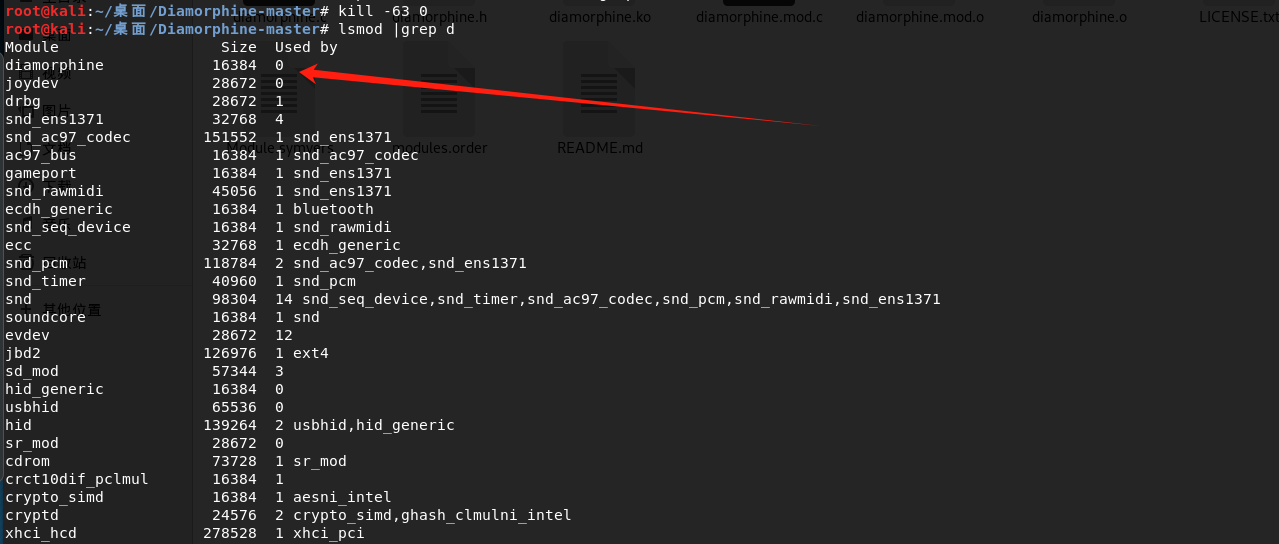Image resolution: width=1279 pixels, height=544 pixels.
Task: Click the 'Used by' column header
Action: 306,47
